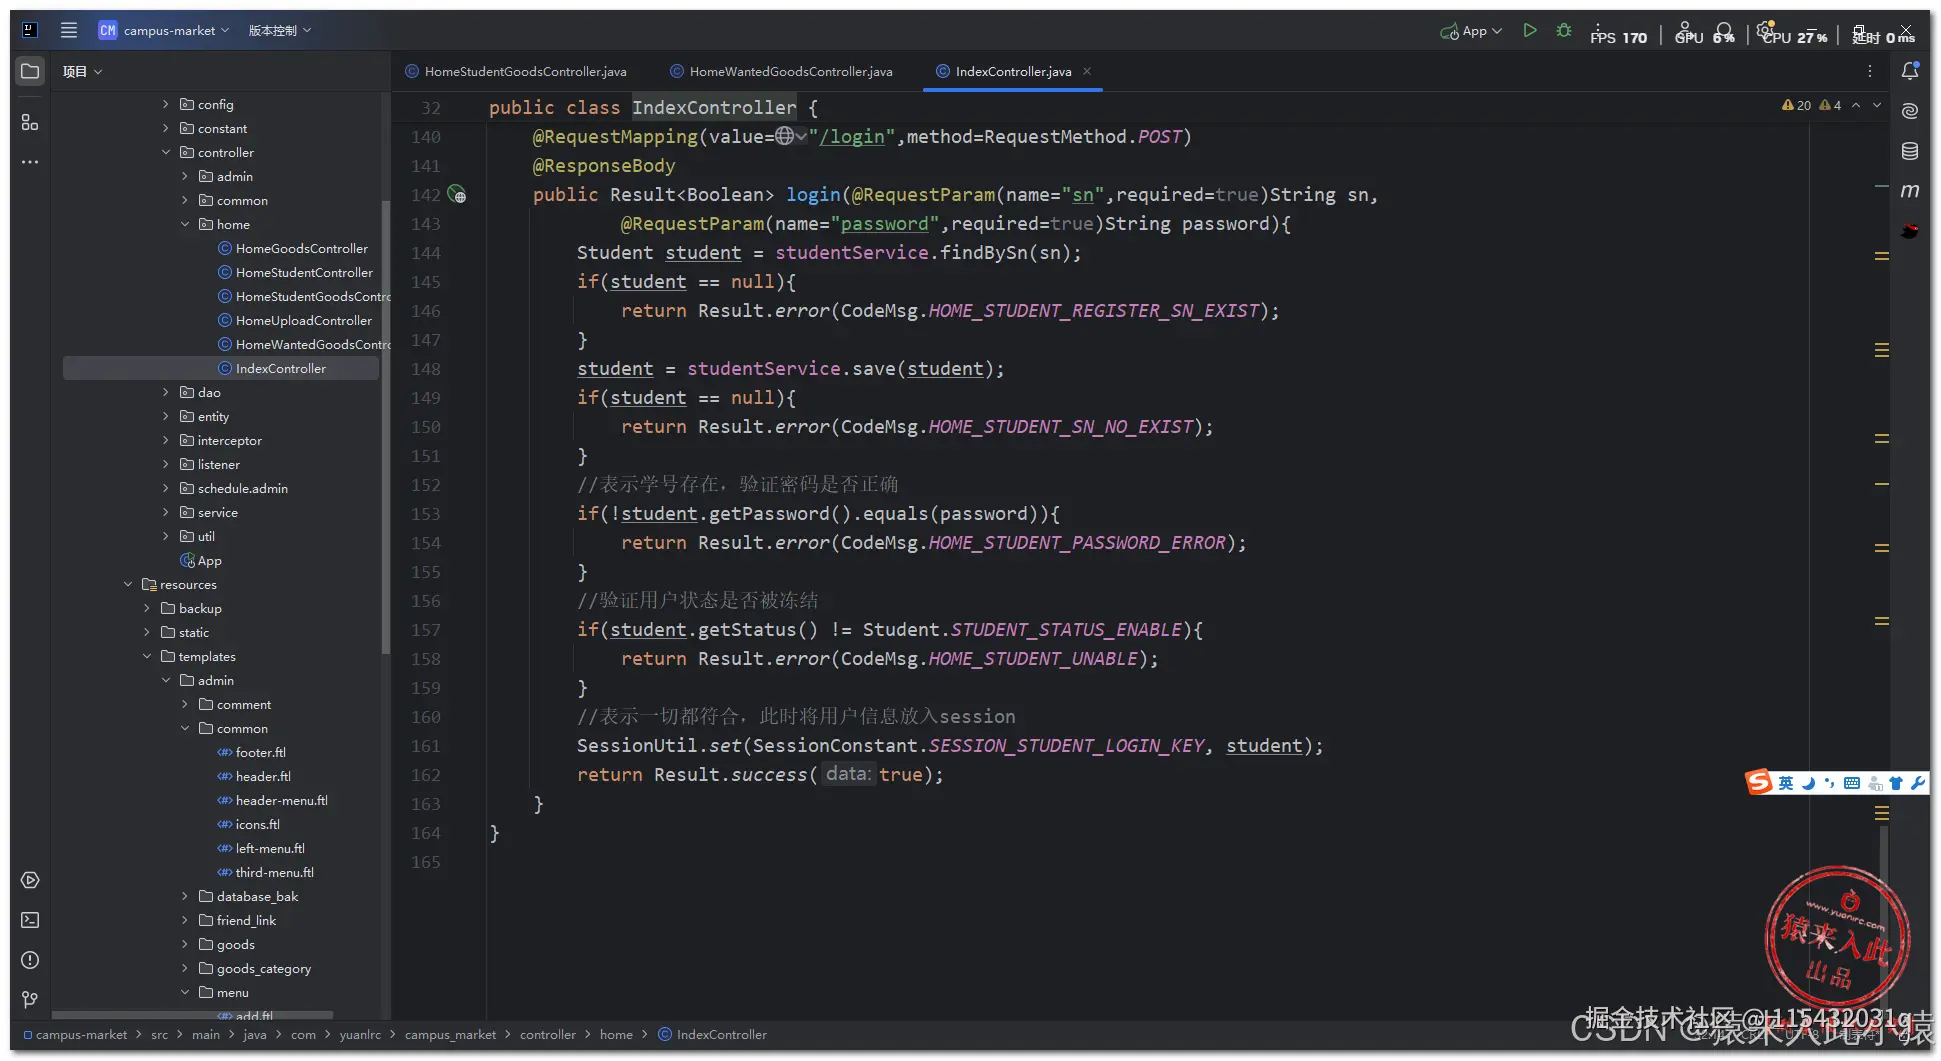Screen dimensions: 1941x1061
Task: Click the red bird plugin icon
Action: [1910, 231]
